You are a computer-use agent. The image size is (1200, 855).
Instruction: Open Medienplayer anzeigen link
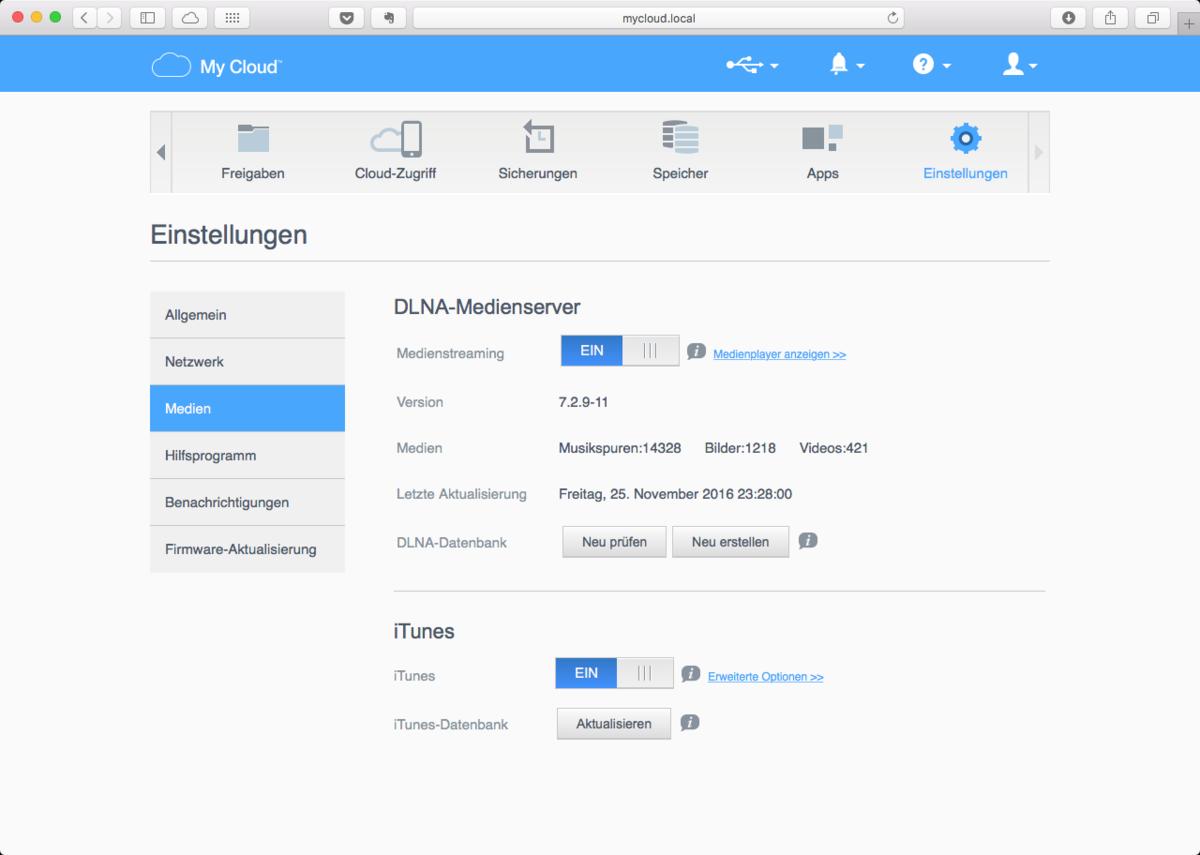click(x=779, y=354)
